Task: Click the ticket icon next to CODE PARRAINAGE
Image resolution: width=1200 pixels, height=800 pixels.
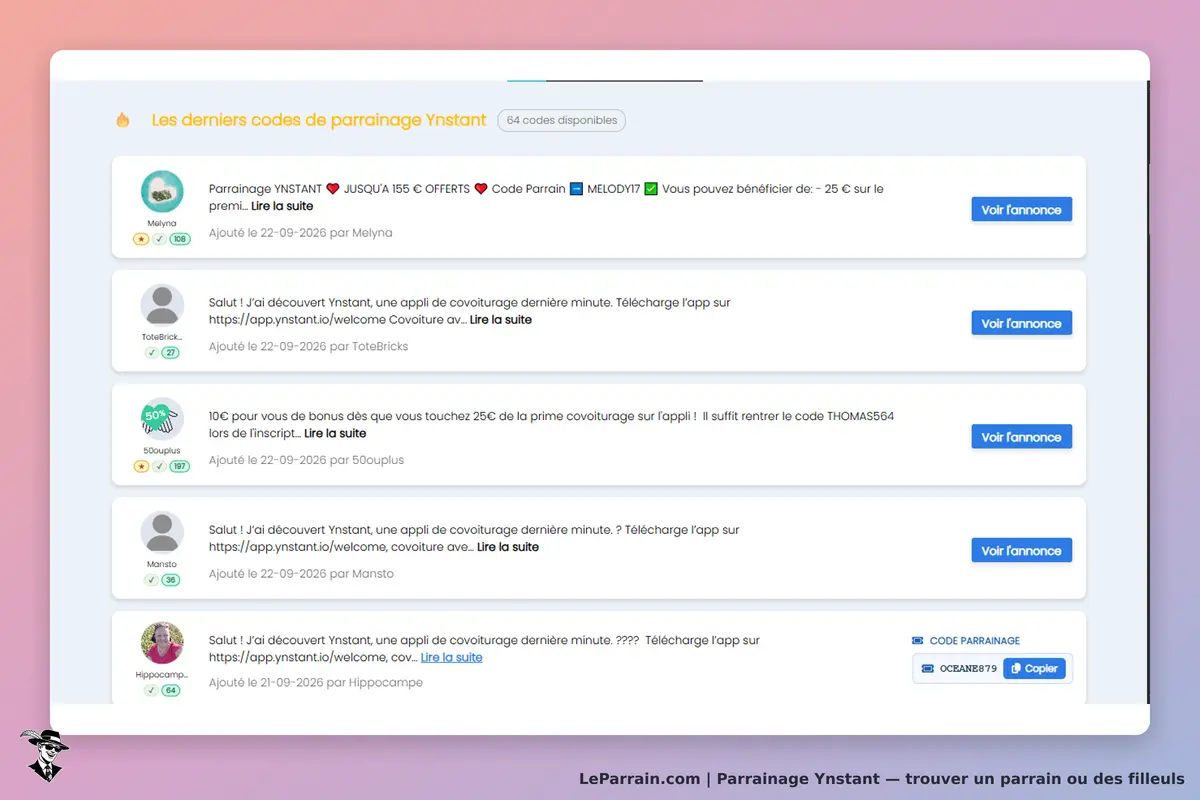Action: [918, 641]
